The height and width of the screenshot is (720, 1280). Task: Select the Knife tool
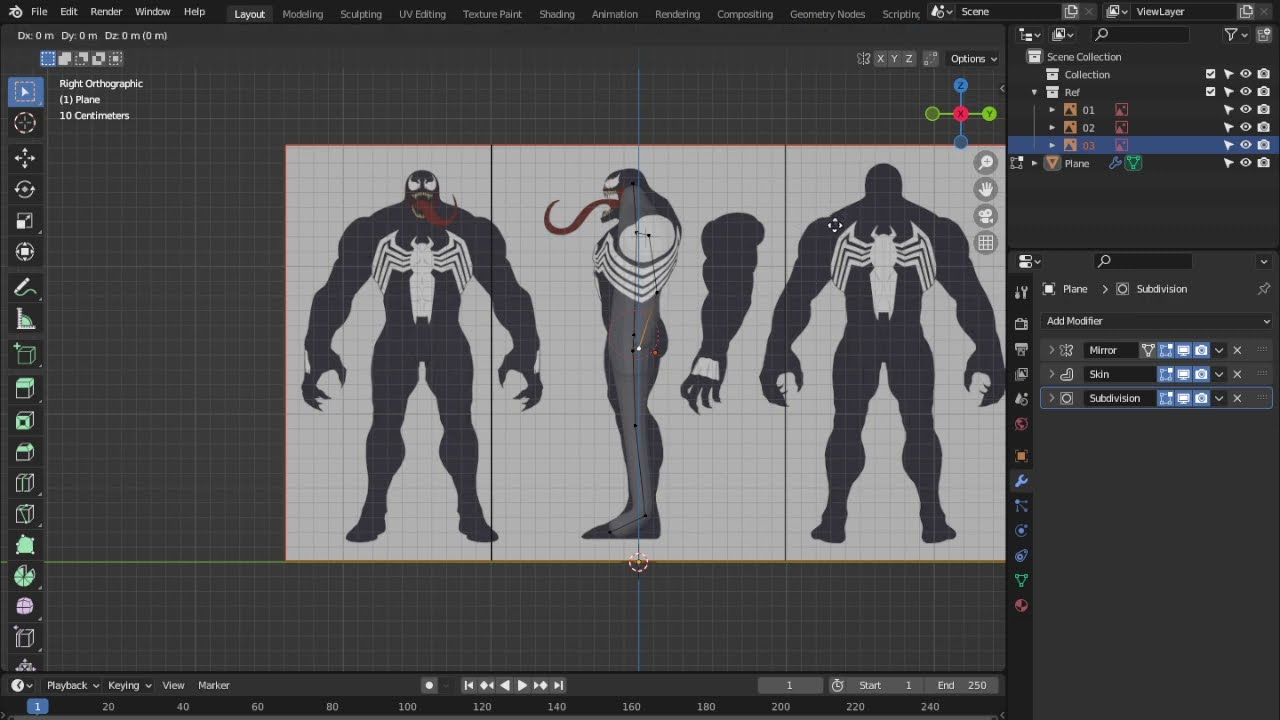[25, 514]
